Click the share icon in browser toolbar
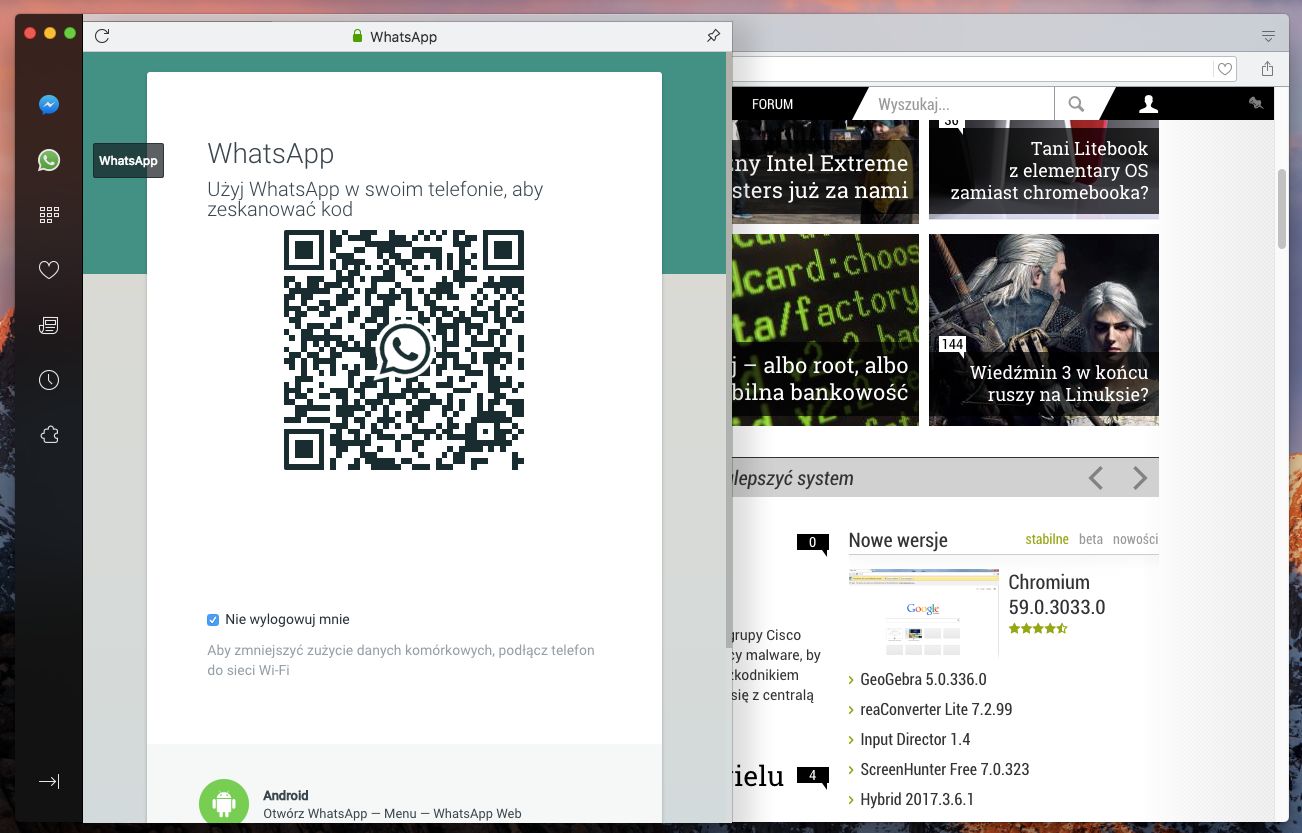1302x833 pixels. coord(1268,68)
